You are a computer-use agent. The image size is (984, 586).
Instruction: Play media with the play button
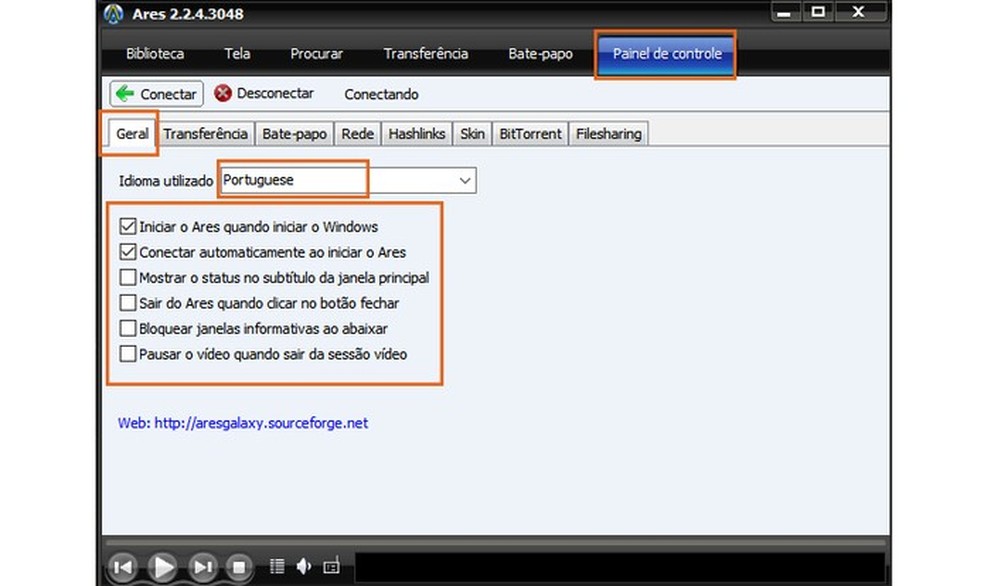(163, 567)
